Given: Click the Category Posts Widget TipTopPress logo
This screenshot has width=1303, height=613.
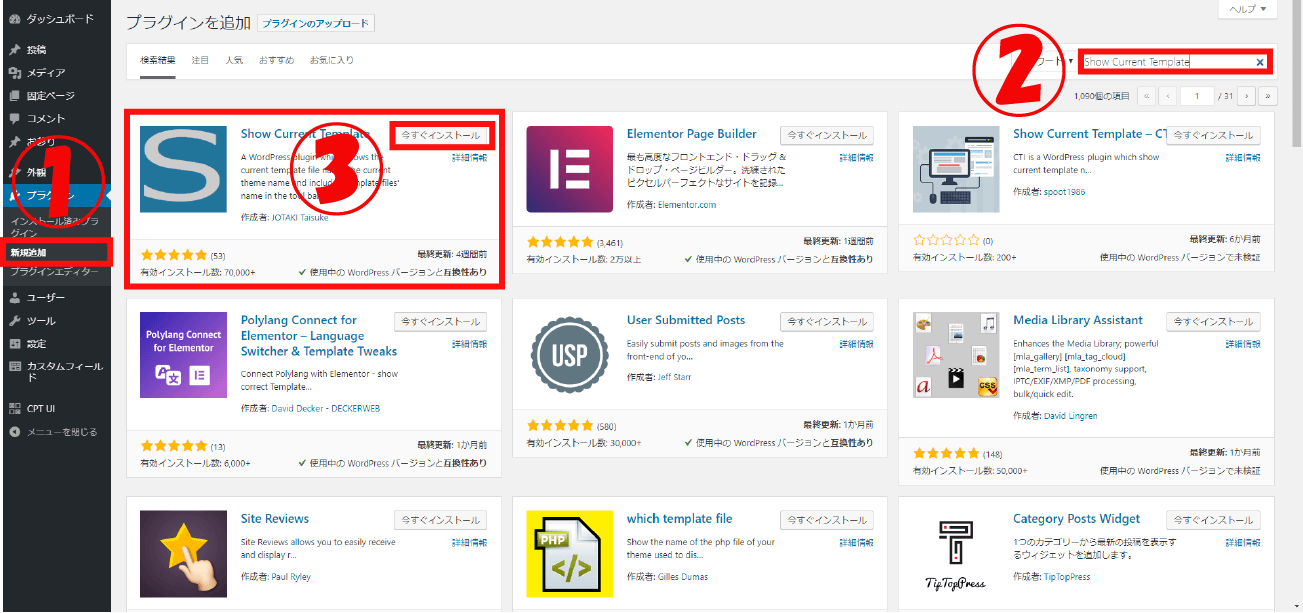Looking at the screenshot, I should coord(956,554).
